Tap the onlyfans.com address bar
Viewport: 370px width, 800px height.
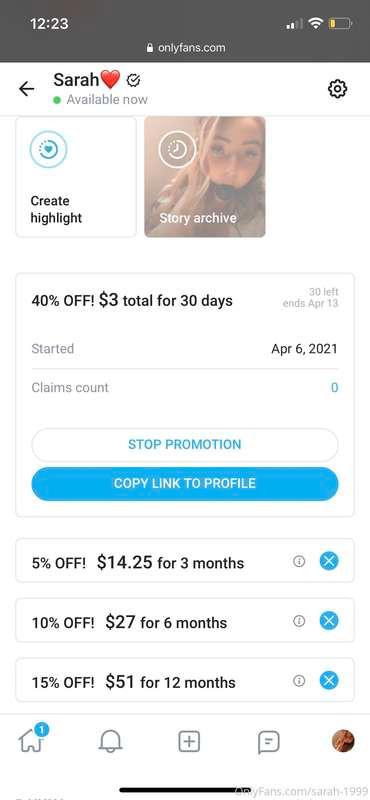[x=185, y=47]
